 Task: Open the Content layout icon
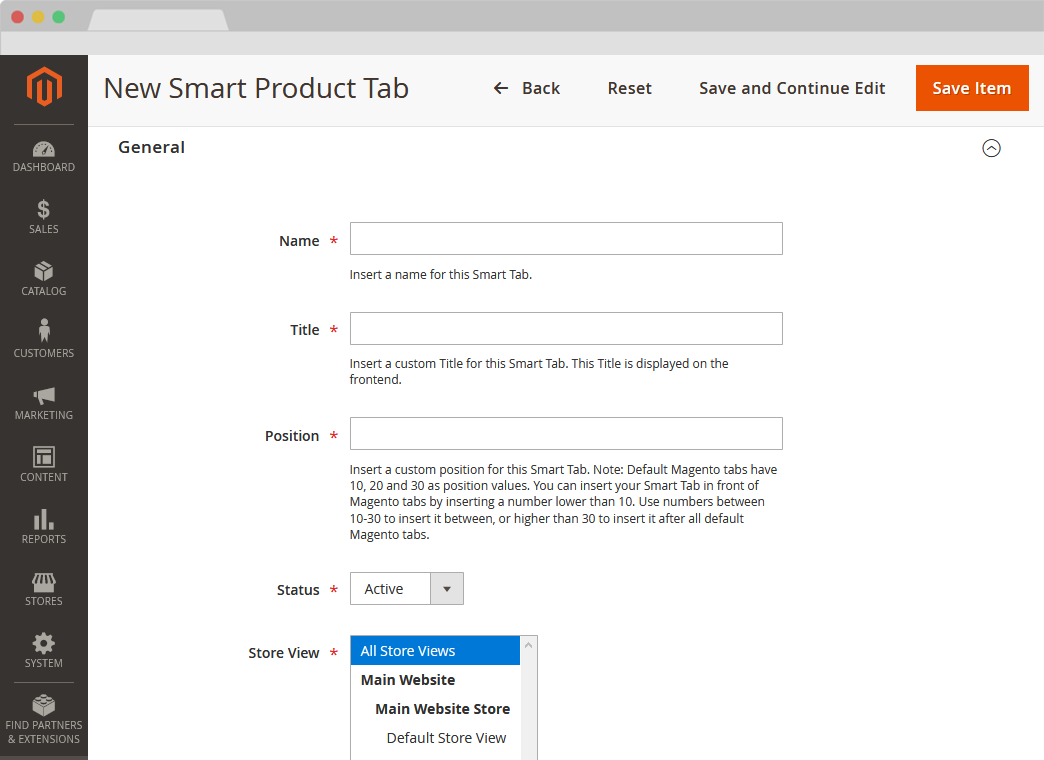pos(44,457)
